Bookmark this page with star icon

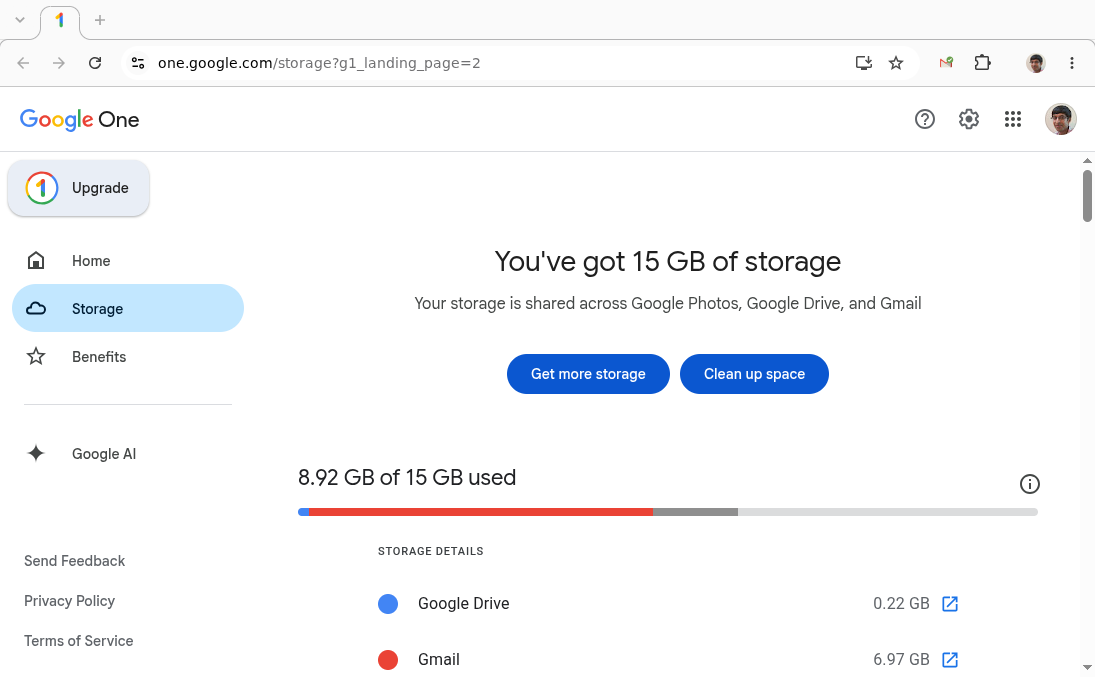pos(896,63)
